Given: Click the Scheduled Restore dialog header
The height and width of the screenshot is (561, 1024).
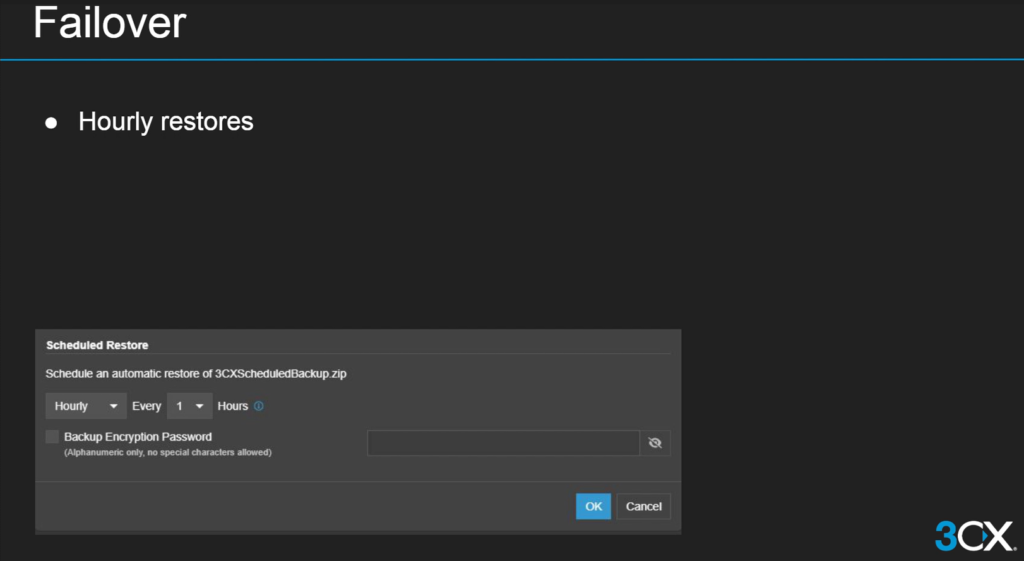Looking at the screenshot, I should 97,345.
